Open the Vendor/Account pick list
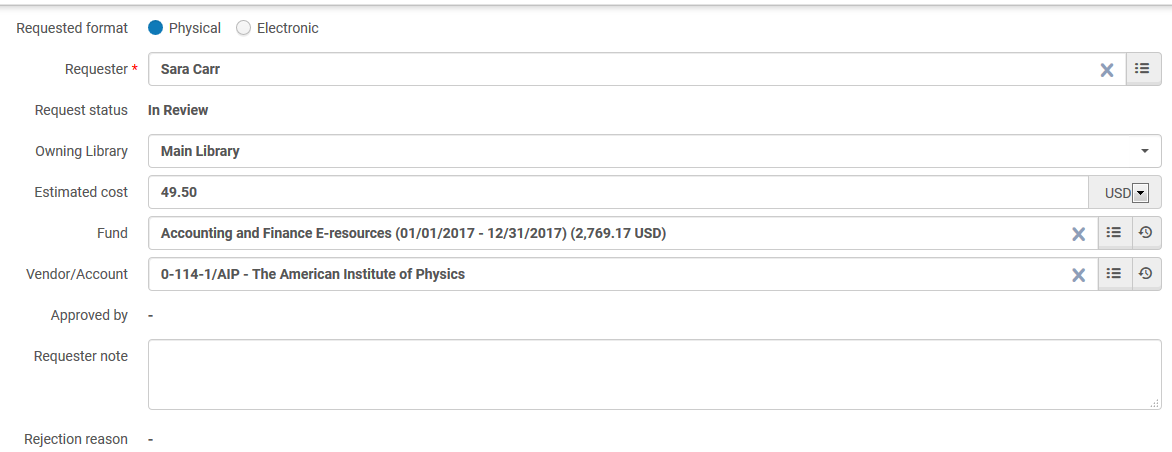Screen dimensions: 1172x452 (1114, 274)
